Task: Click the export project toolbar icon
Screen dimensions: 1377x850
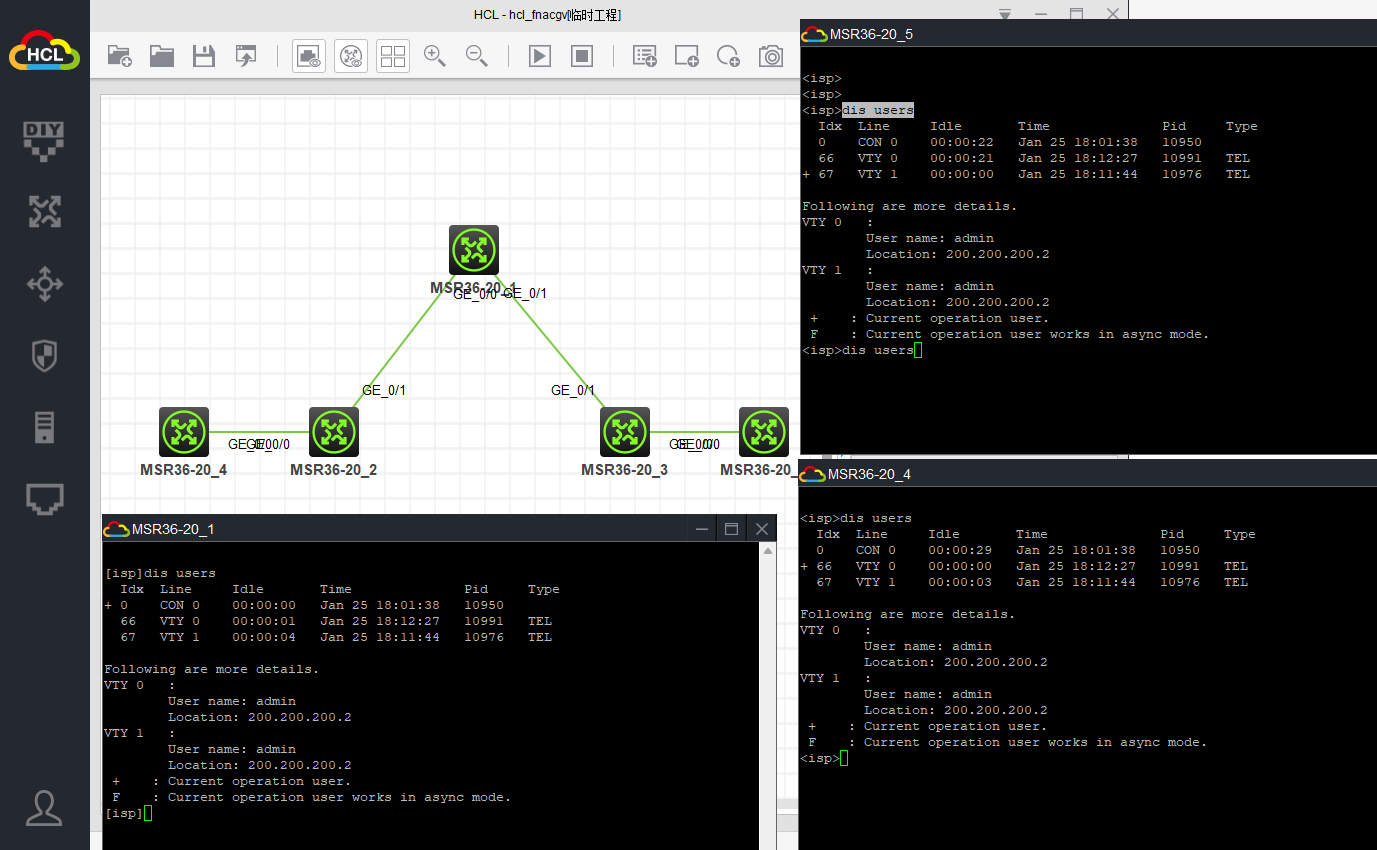Action: tap(246, 56)
